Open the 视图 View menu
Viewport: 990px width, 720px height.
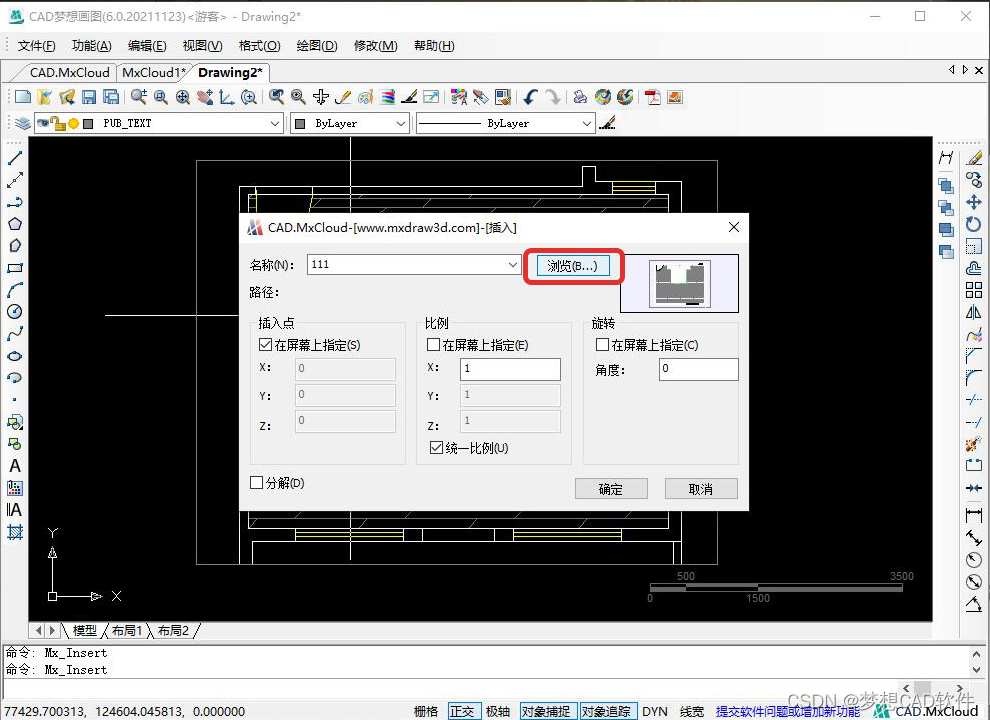(x=202, y=45)
